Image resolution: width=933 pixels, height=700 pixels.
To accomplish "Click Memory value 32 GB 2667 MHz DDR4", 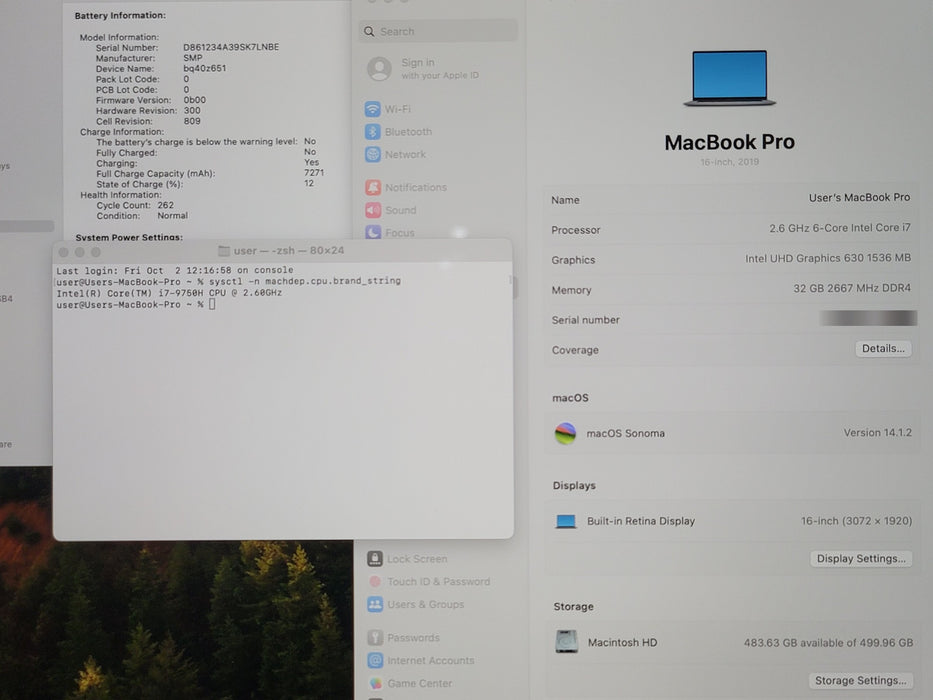I will 851,288.
